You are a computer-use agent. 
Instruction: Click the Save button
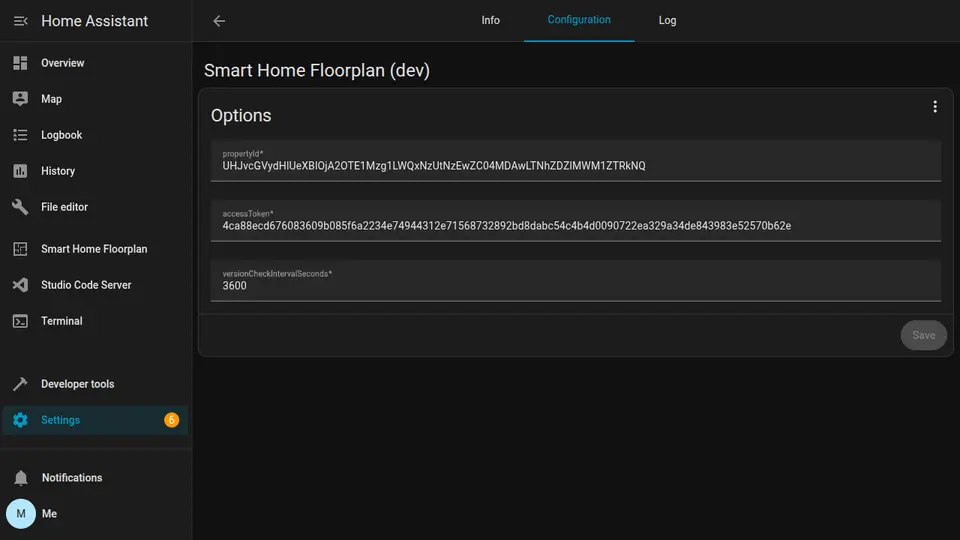point(923,335)
